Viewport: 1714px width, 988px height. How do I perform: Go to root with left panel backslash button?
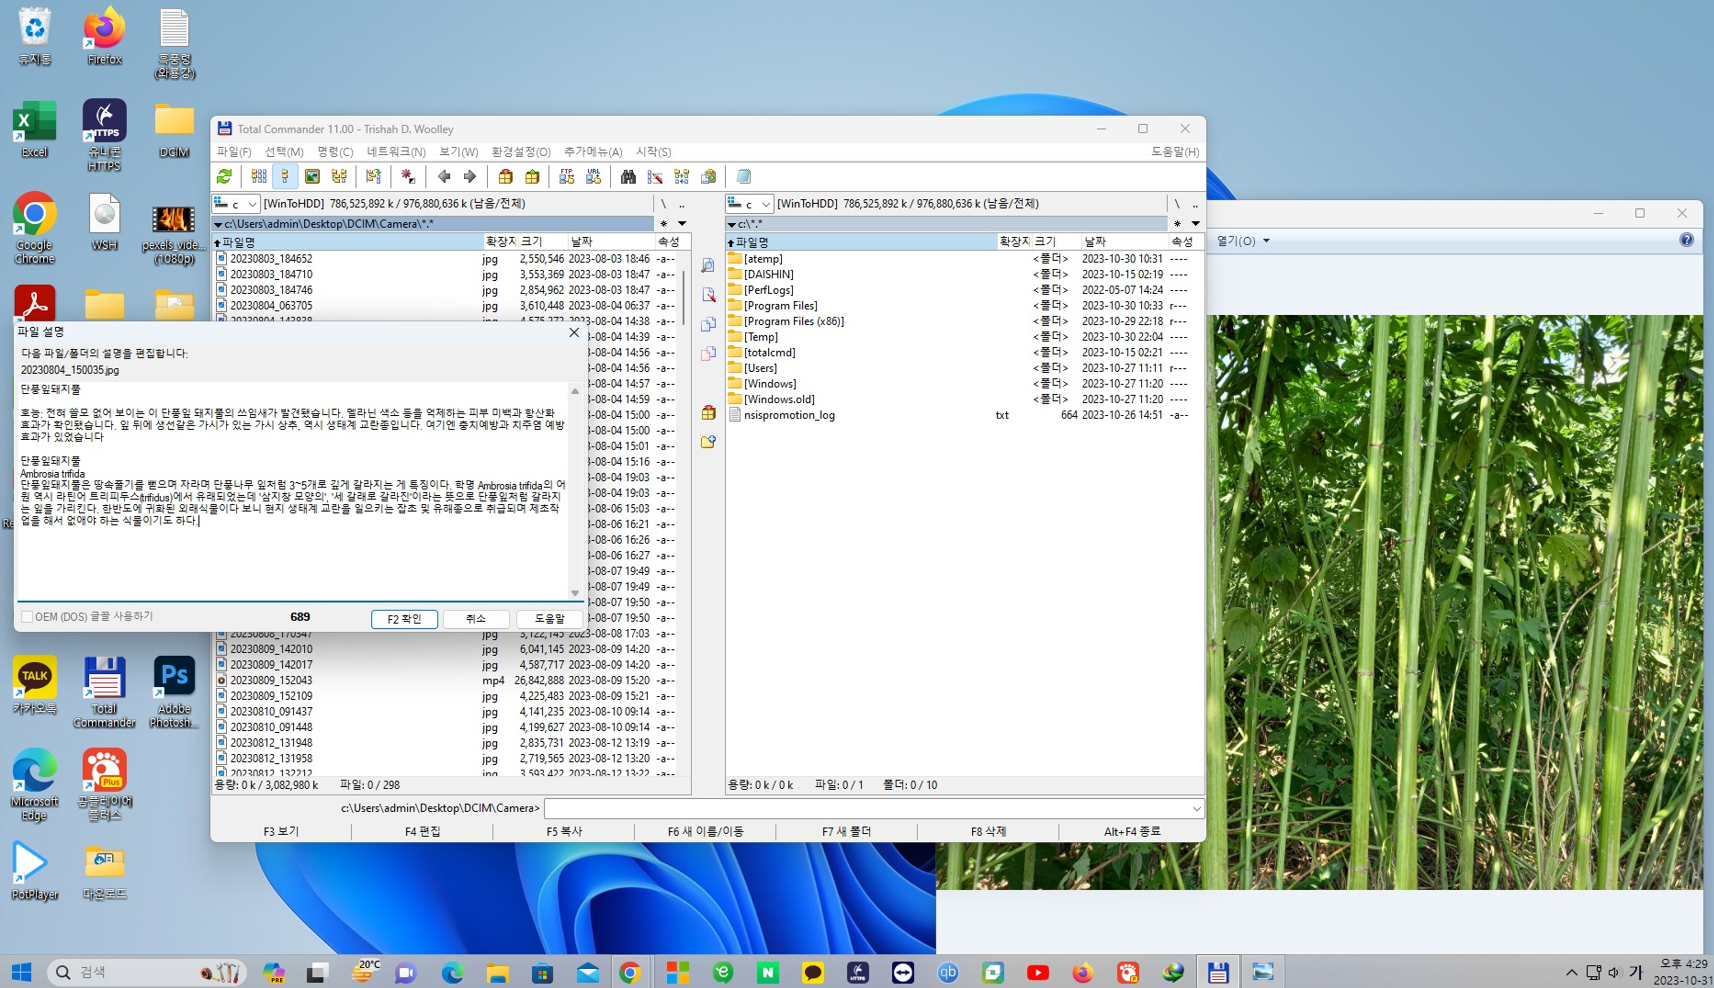point(664,204)
